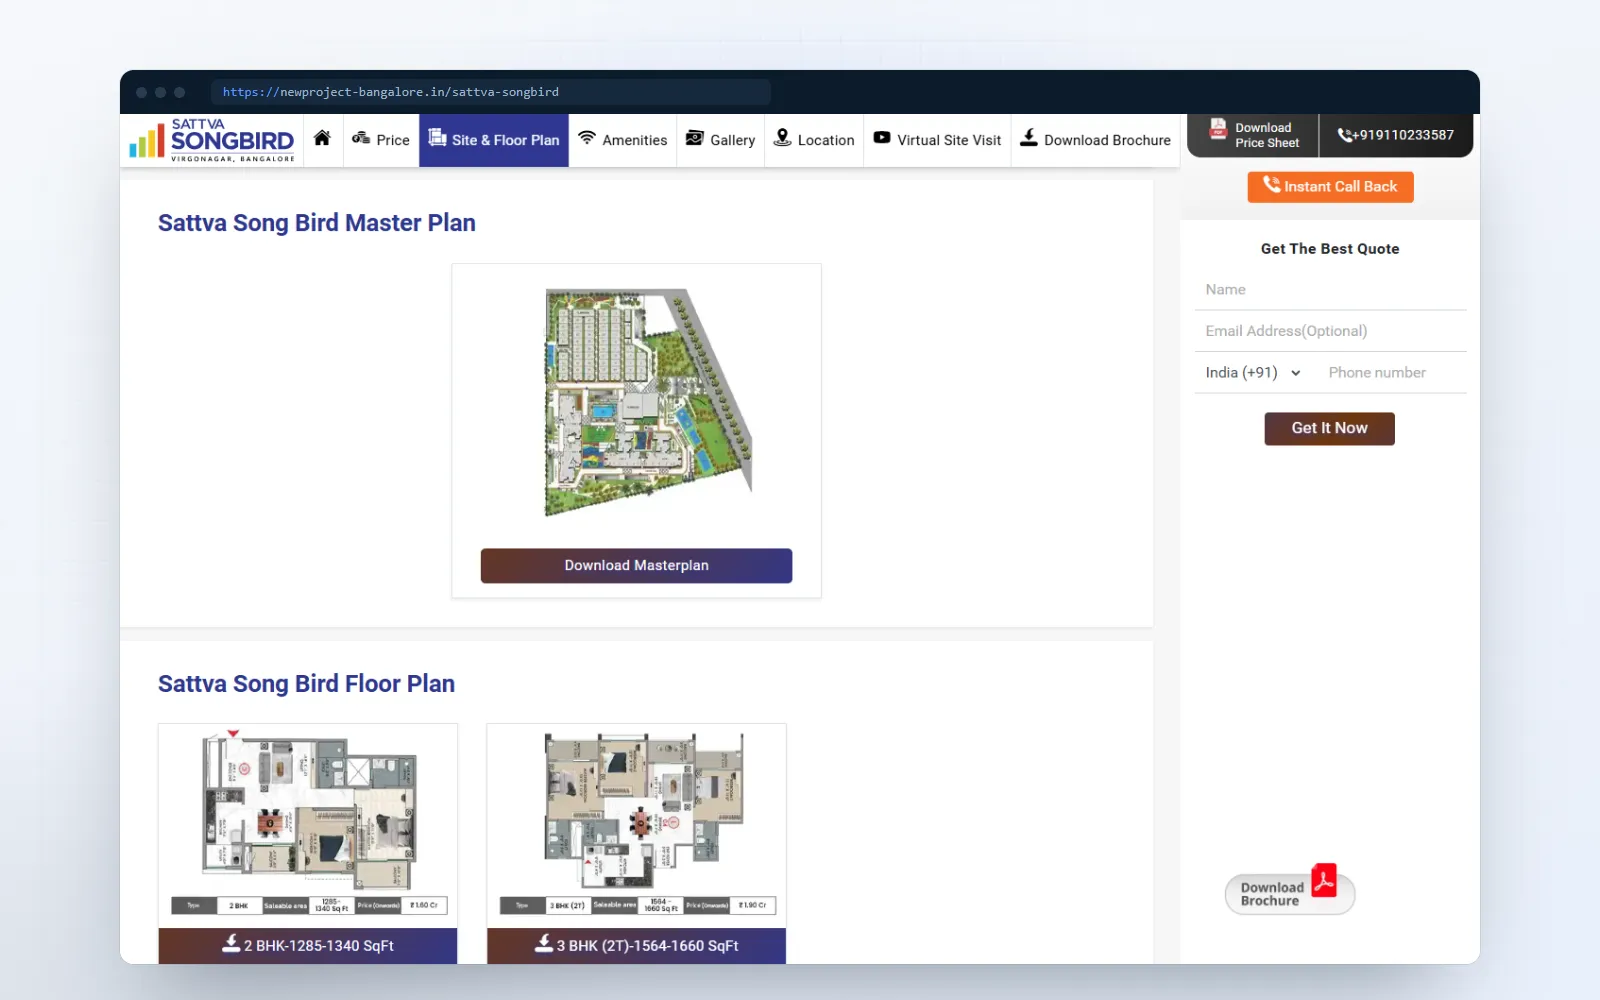
Task: Open Virtual Site Visit
Action: (x=937, y=140)
